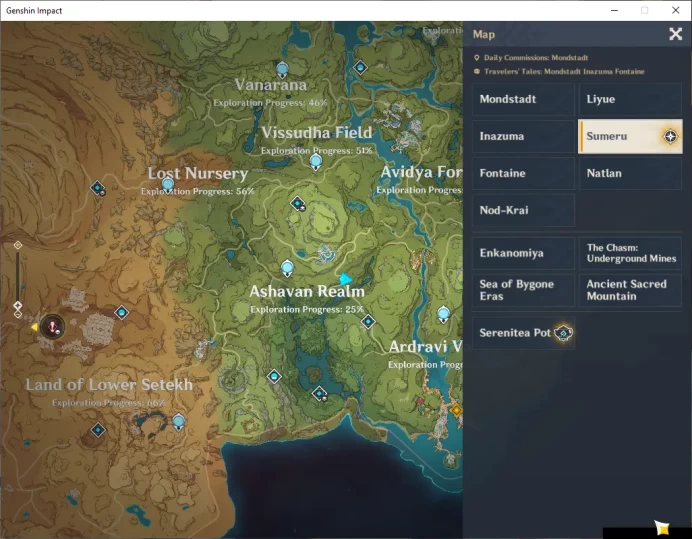Select the teleport waypoint on Lost Nursery label
The image size is (692, 539).
(x=168, y=185)
